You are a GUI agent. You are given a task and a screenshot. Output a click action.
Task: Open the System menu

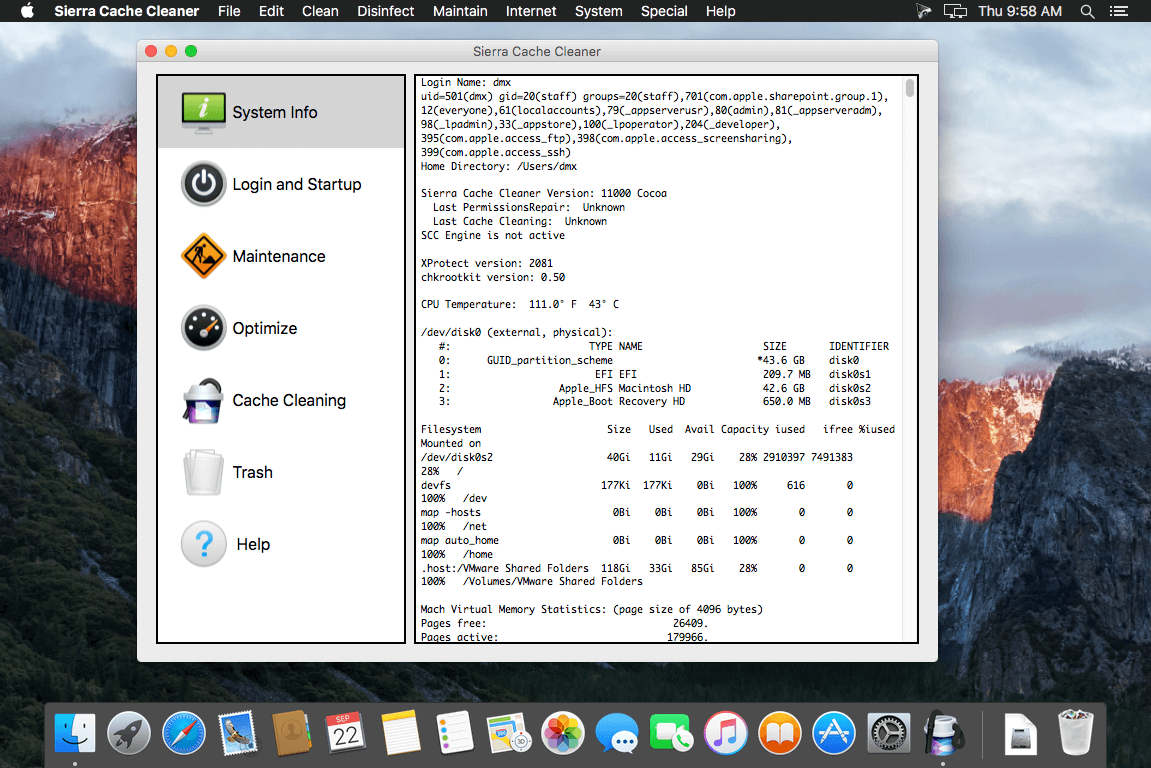point(598,11)
